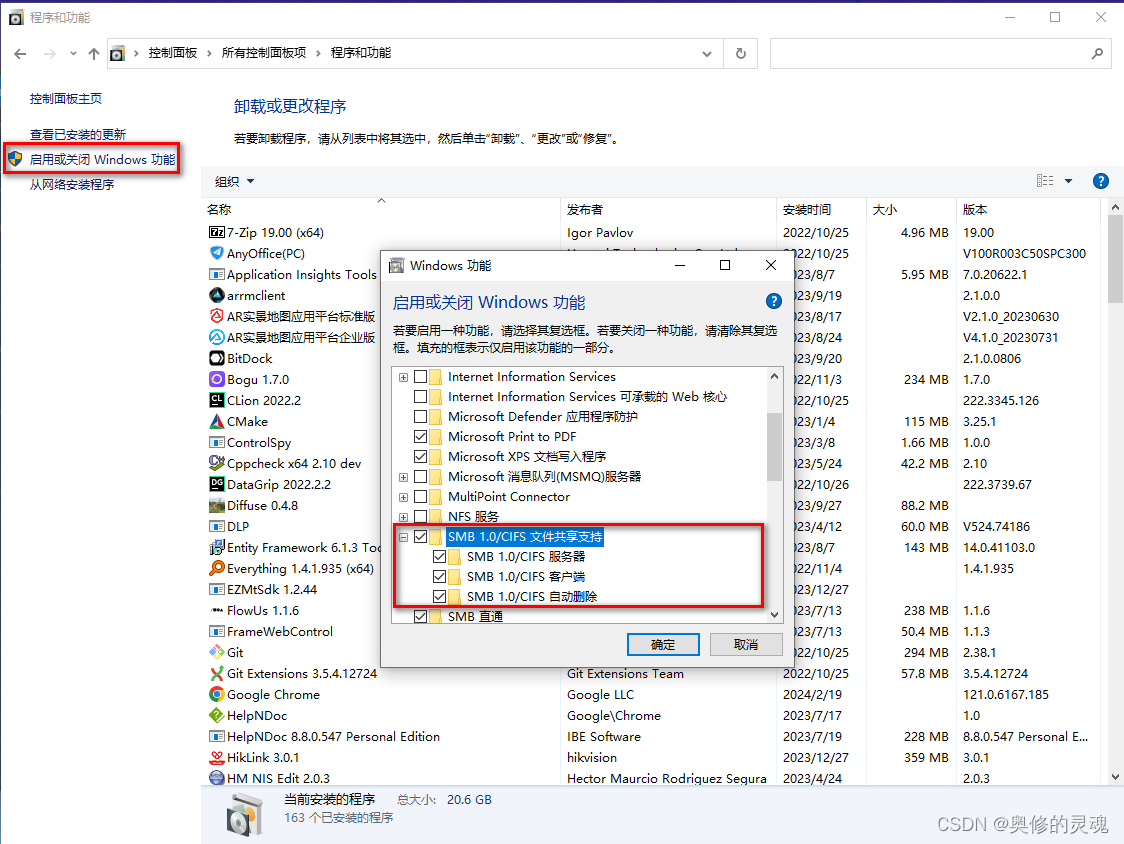Click the Diffuse 0.4.8 icon
1124x844 pixels.
point(216,506)
